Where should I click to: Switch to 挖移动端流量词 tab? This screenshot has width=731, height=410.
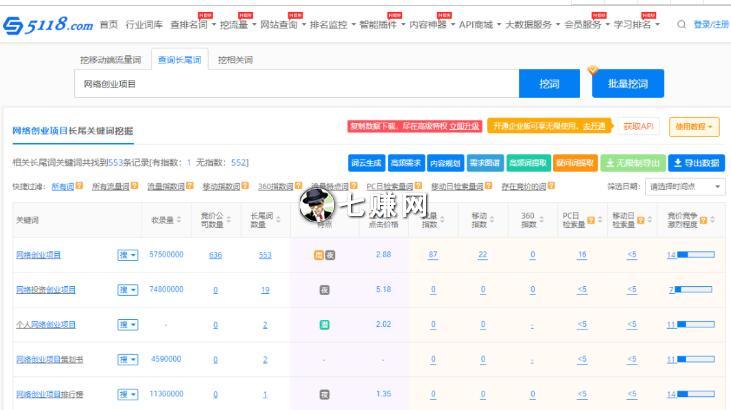(x=110, y=60)
